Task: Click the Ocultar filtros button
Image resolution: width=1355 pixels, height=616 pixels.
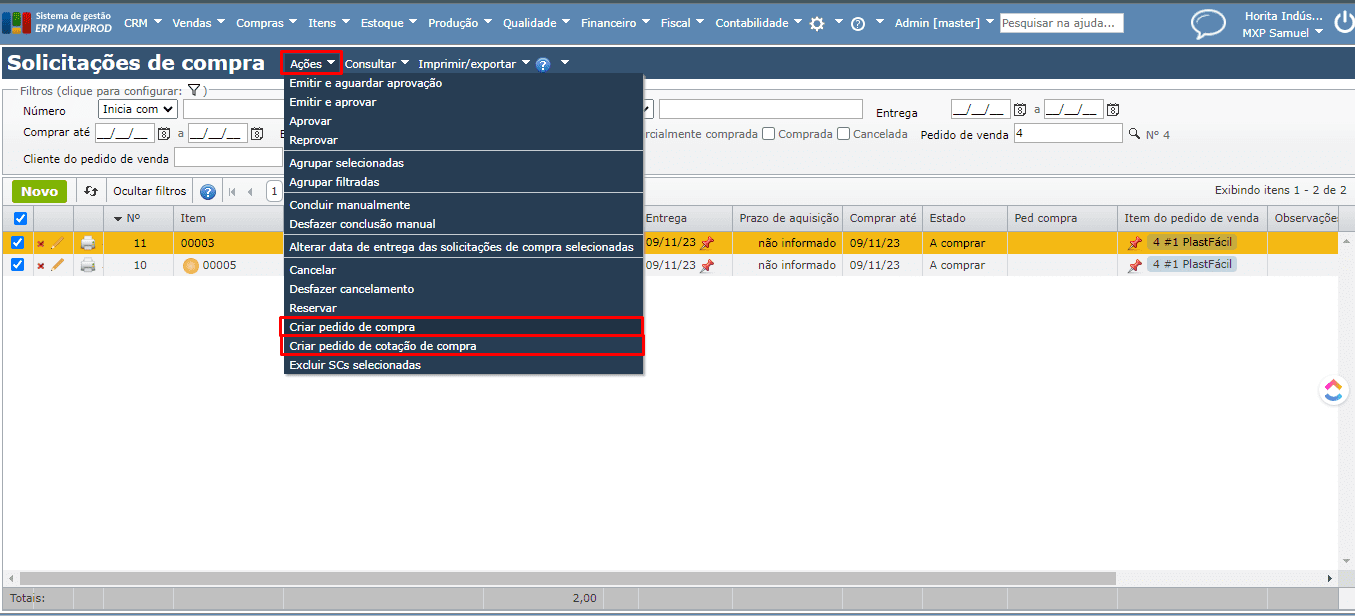Action: point(149,191)
